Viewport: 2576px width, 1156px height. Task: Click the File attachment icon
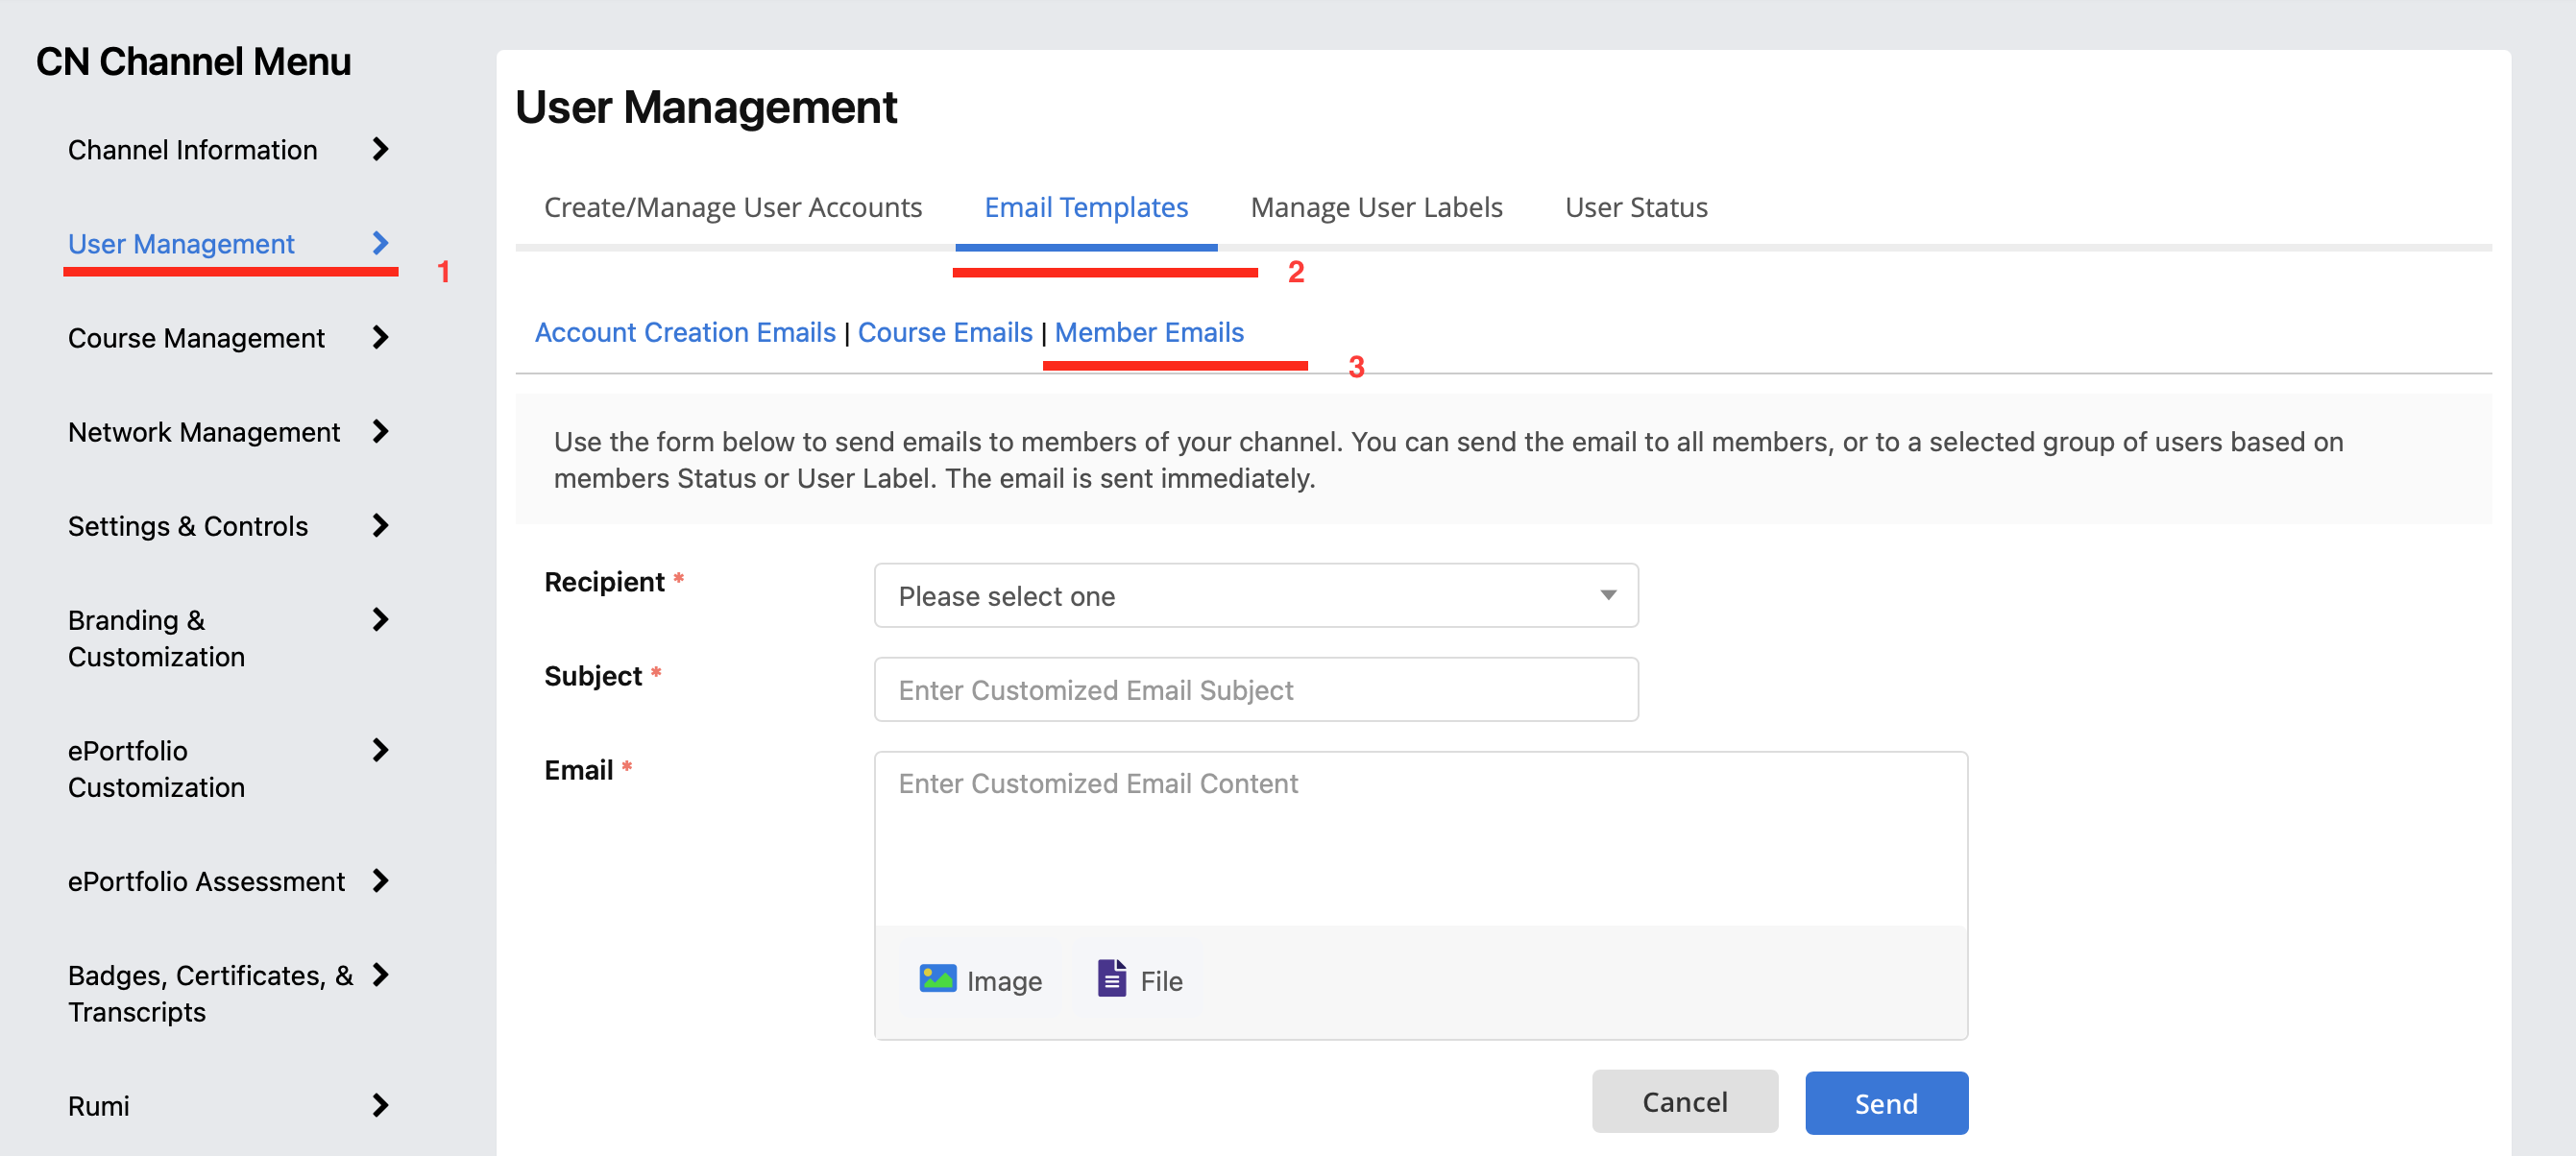tap(1111, 979)
